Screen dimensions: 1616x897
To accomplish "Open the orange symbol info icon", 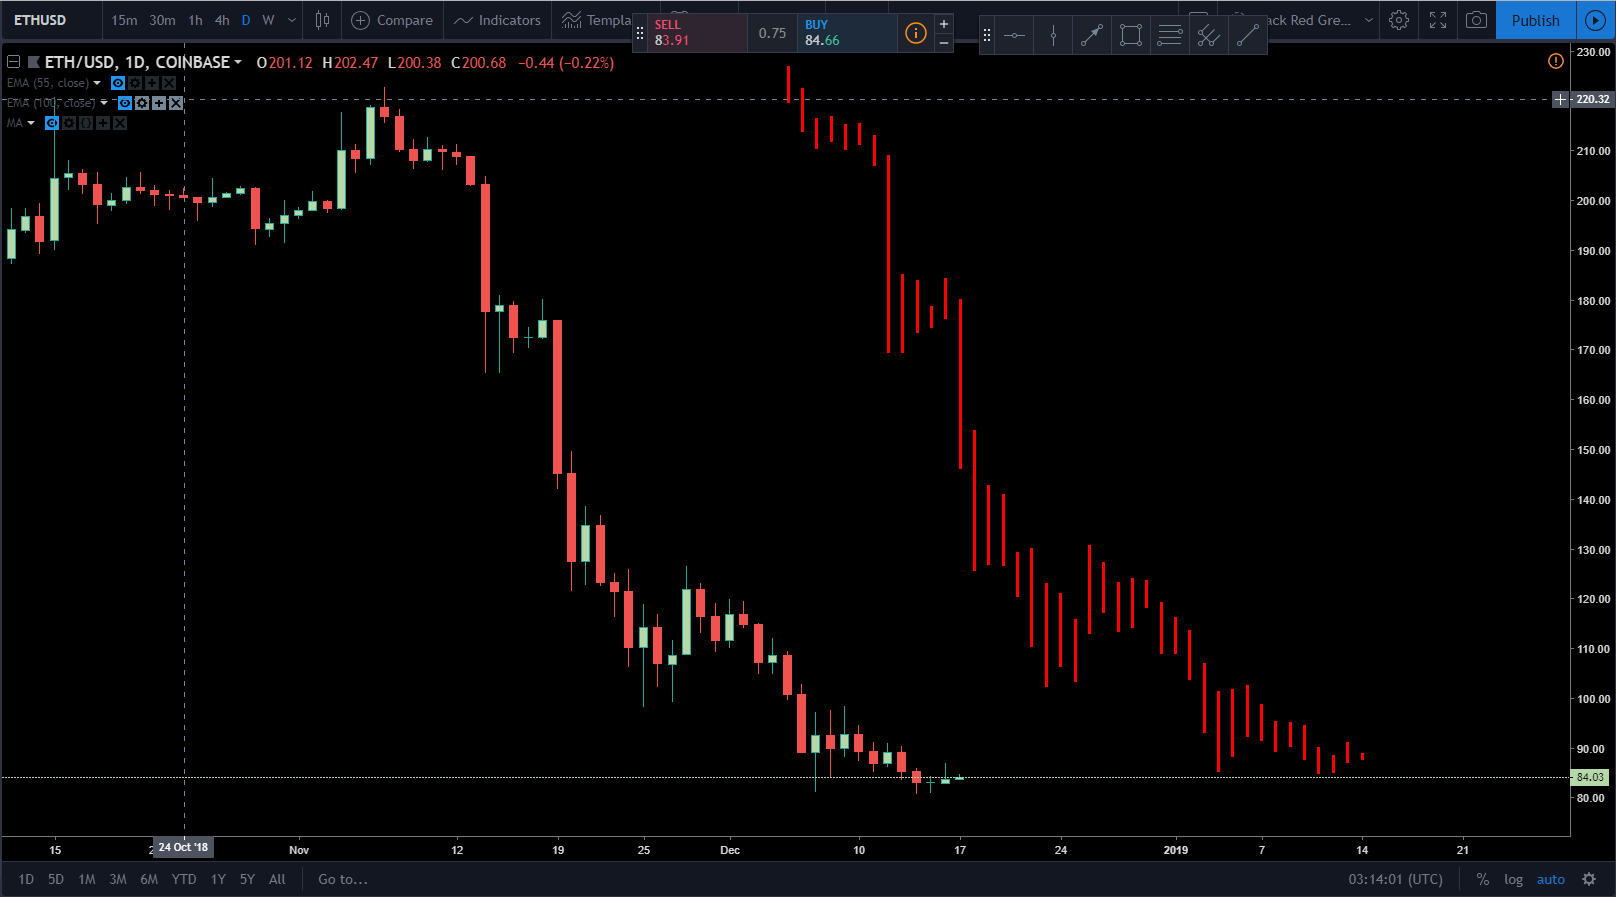I will [915, 33].
